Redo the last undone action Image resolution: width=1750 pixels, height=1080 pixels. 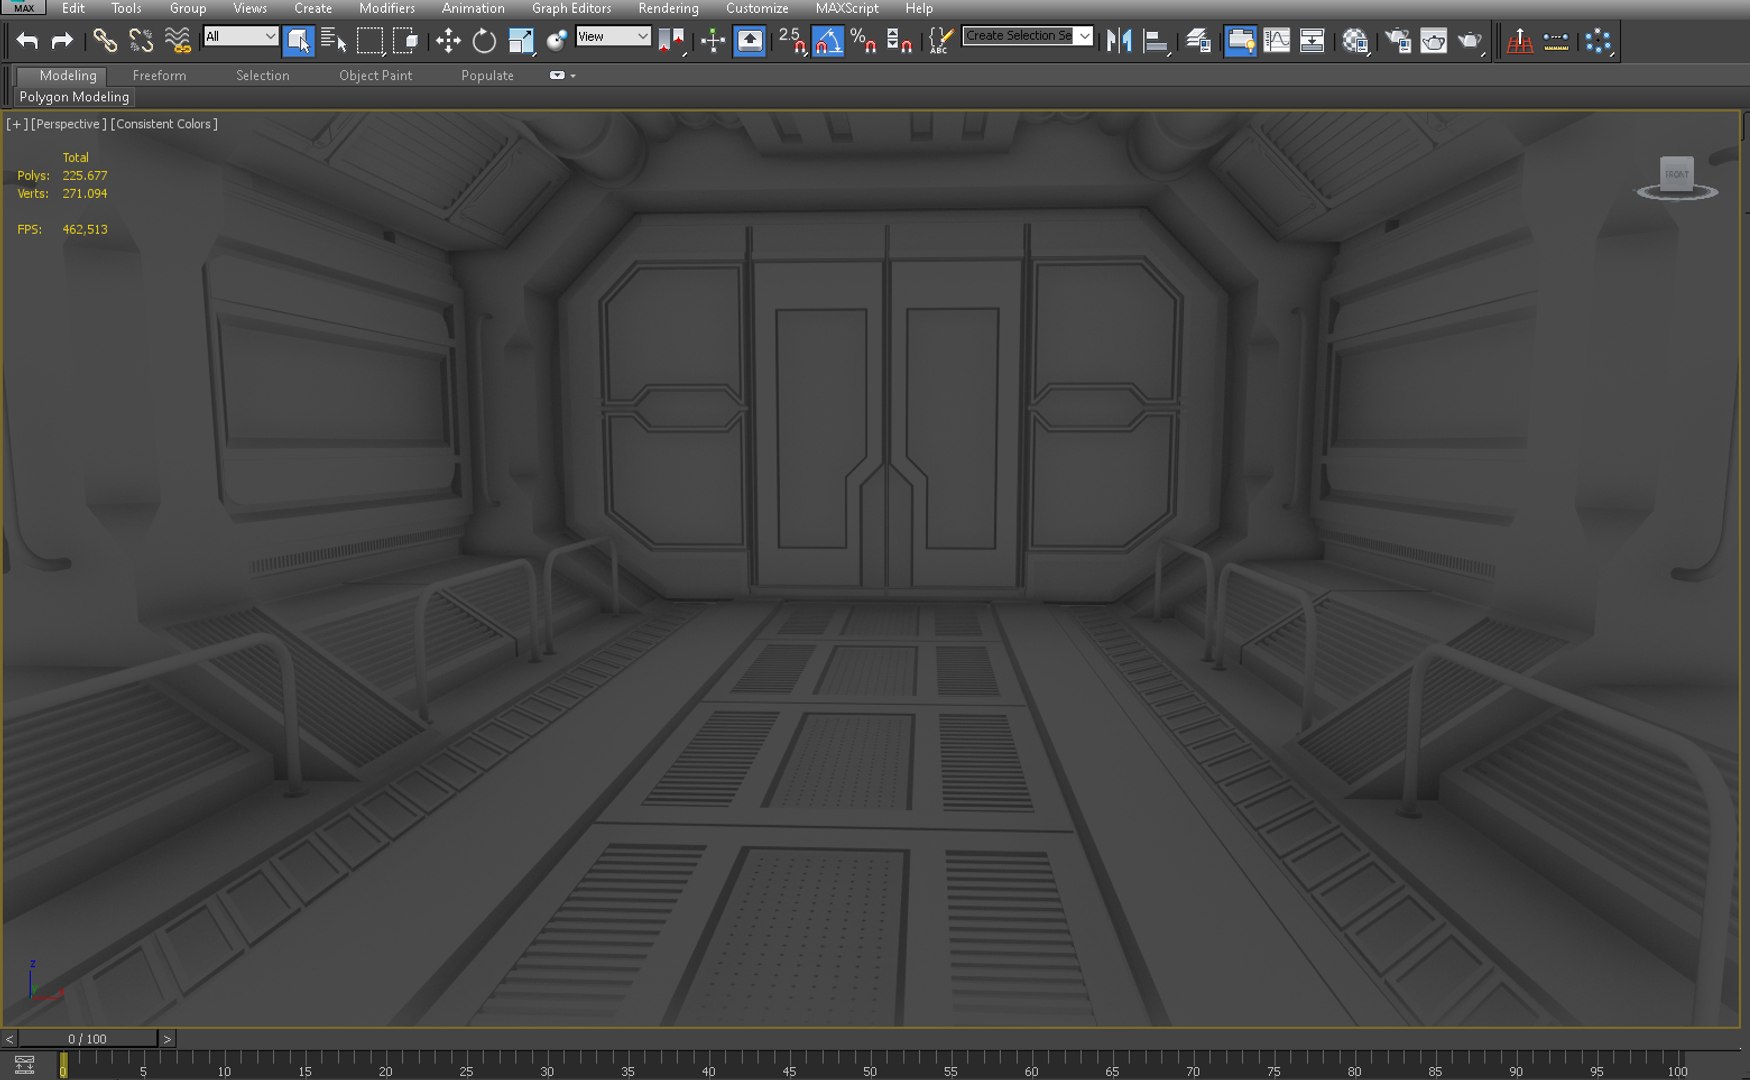point(62,41)
